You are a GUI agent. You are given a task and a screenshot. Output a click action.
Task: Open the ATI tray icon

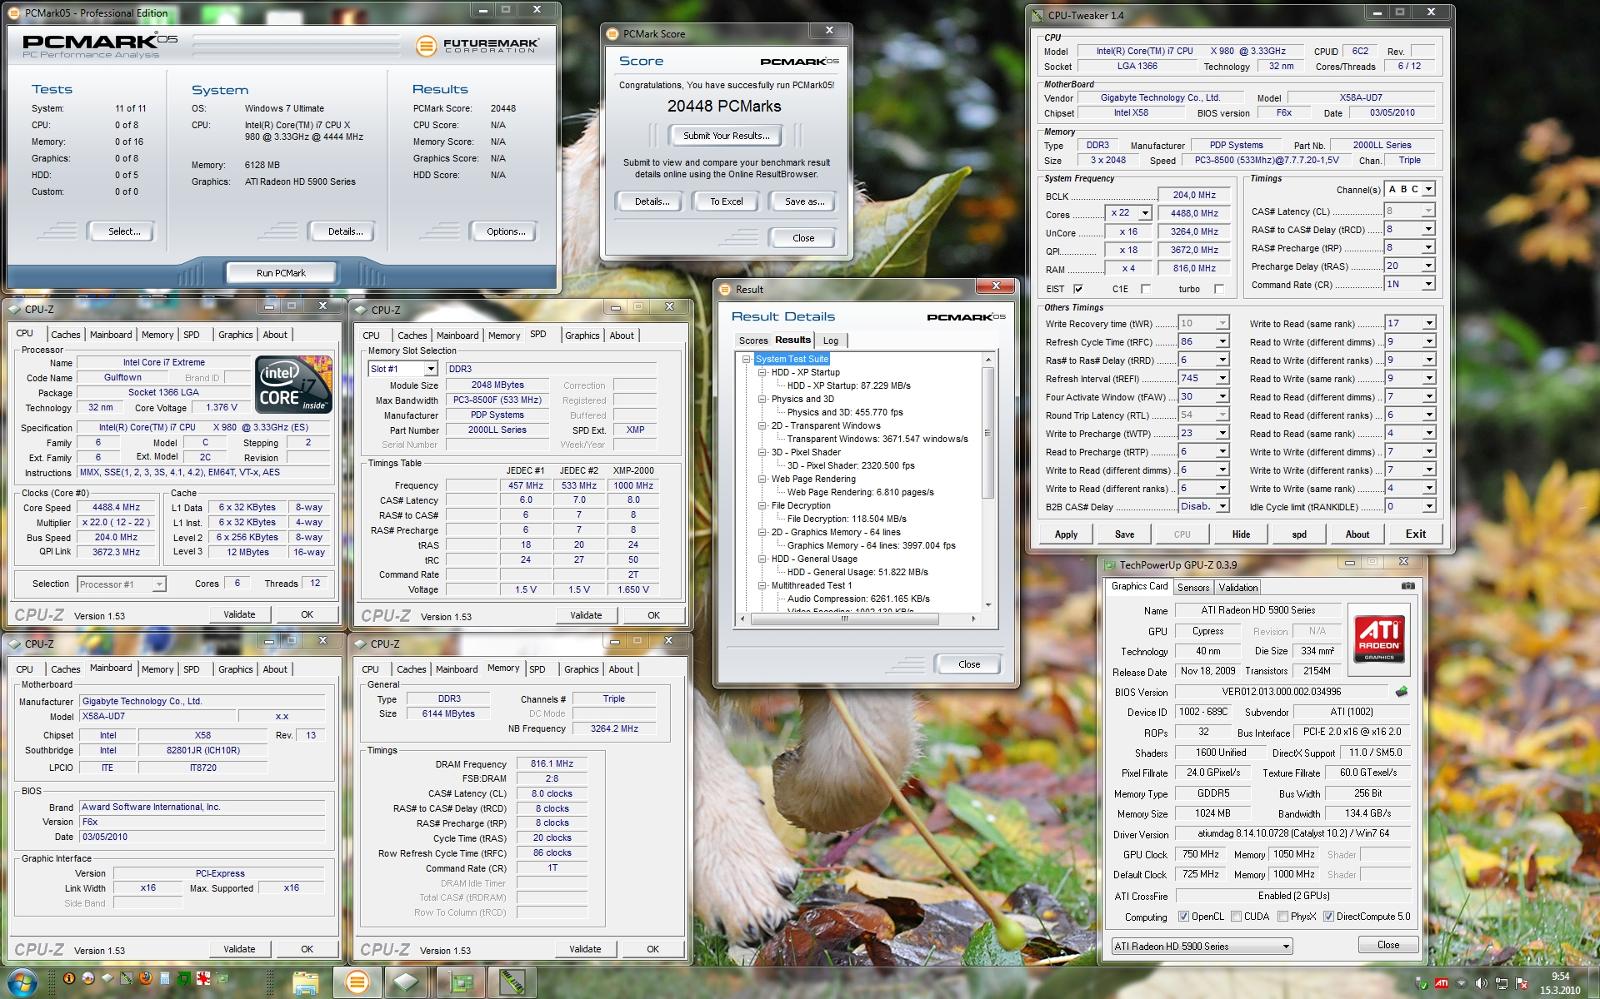[1441, 983]
